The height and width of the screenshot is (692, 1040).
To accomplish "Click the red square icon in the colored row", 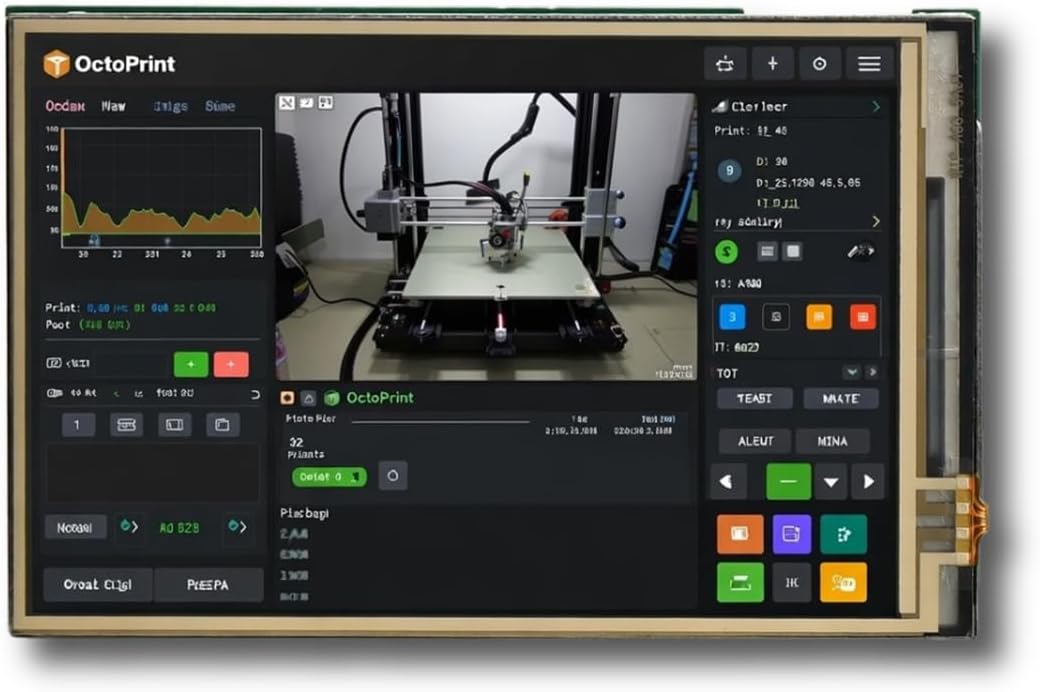I will coord(862,317).
